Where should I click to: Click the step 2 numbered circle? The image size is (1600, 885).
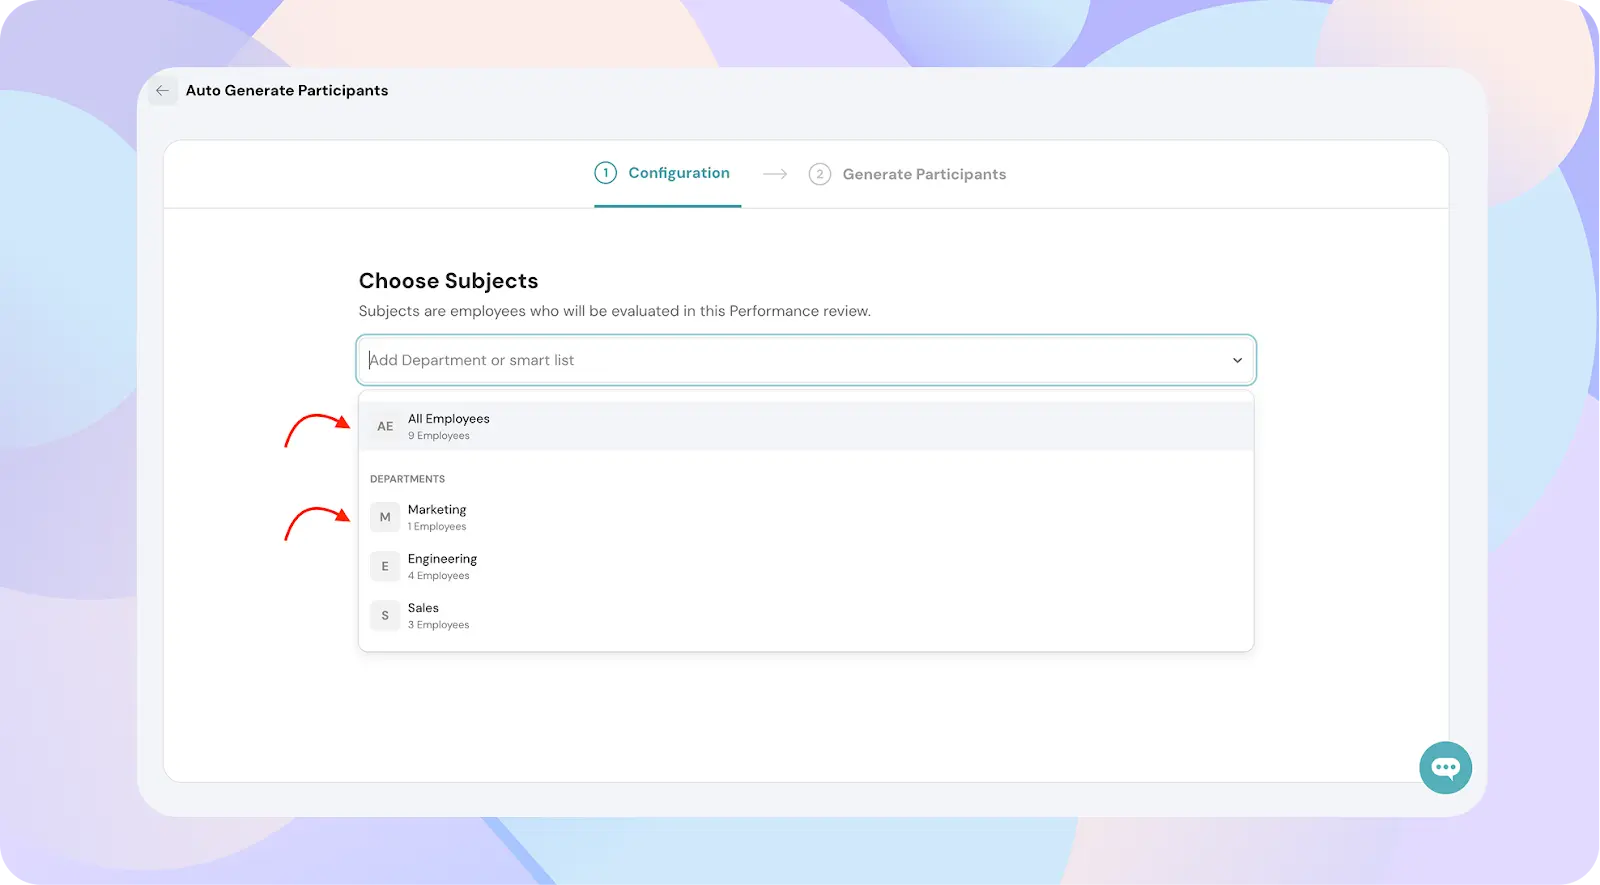pos(820,174)
